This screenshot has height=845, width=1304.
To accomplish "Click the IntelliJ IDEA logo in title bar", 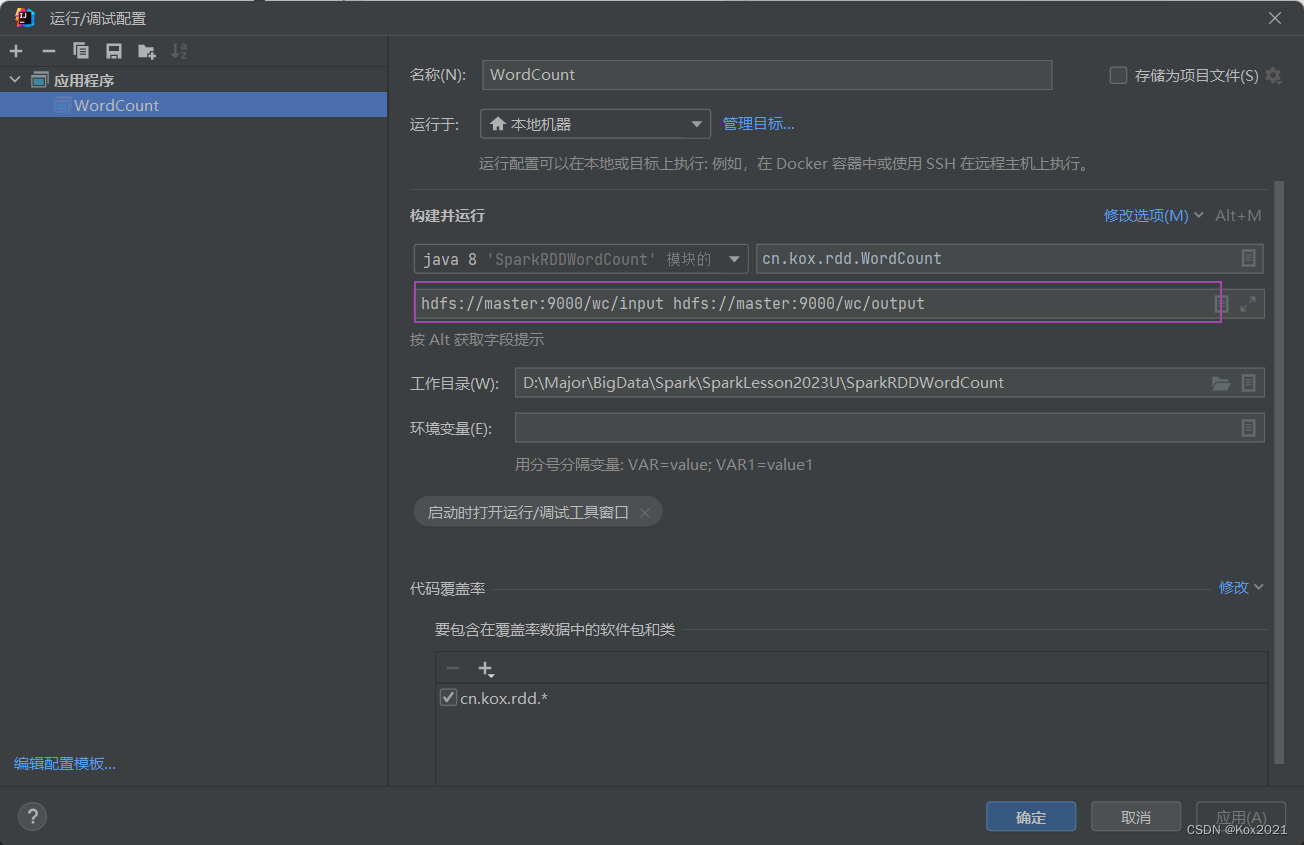I will coord(26,17).
